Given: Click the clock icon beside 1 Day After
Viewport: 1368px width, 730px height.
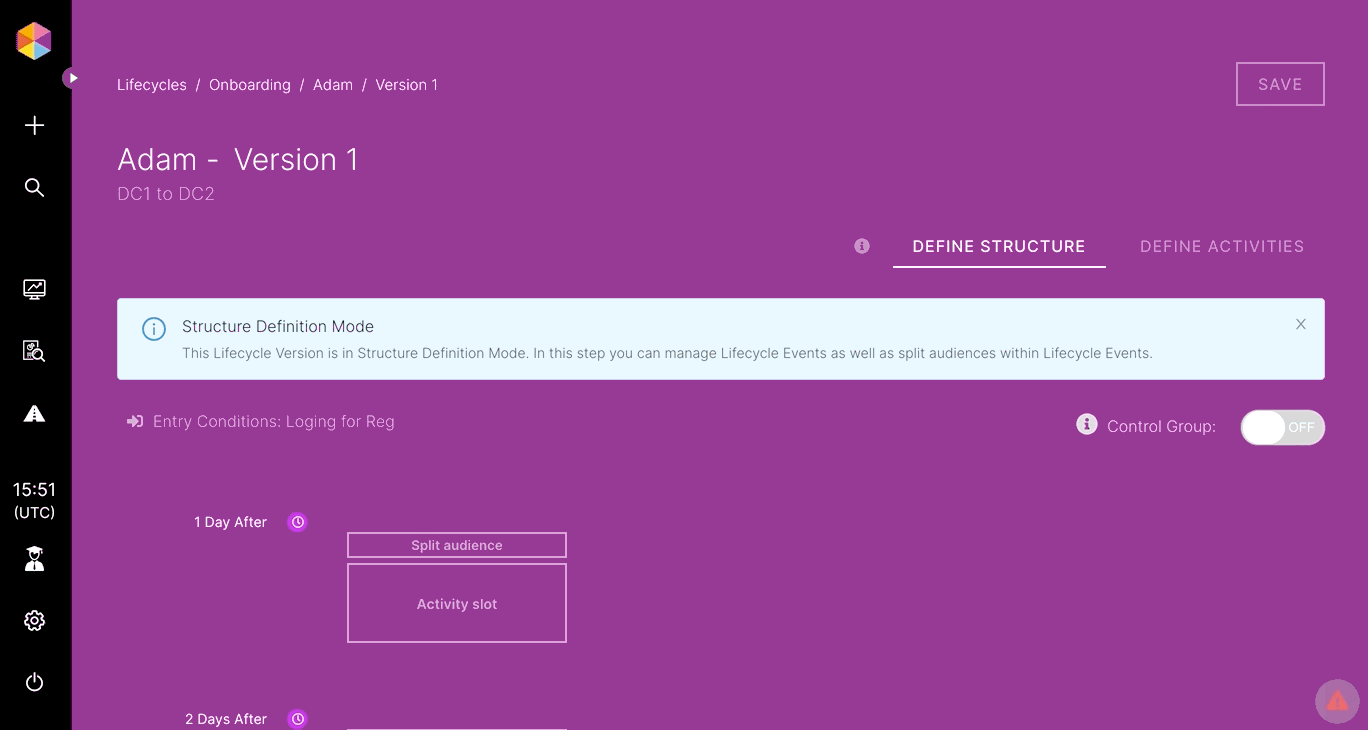Looking at the screenshot, I should (297, 522).
